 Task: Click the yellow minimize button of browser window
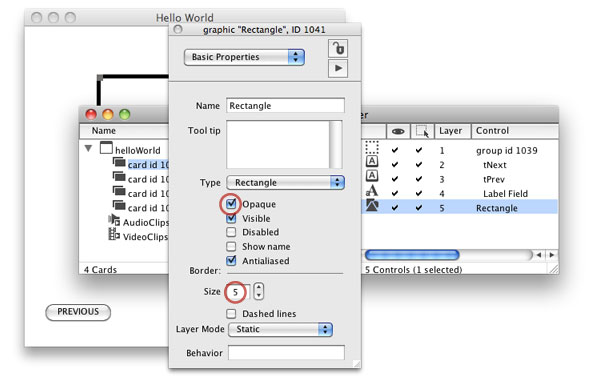click(108, 114)
